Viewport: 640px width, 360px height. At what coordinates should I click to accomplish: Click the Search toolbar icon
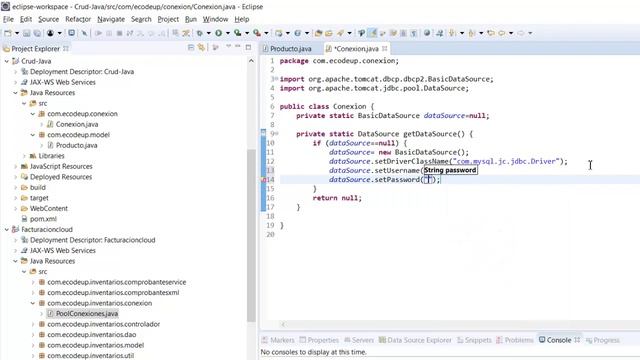(340, 33)
